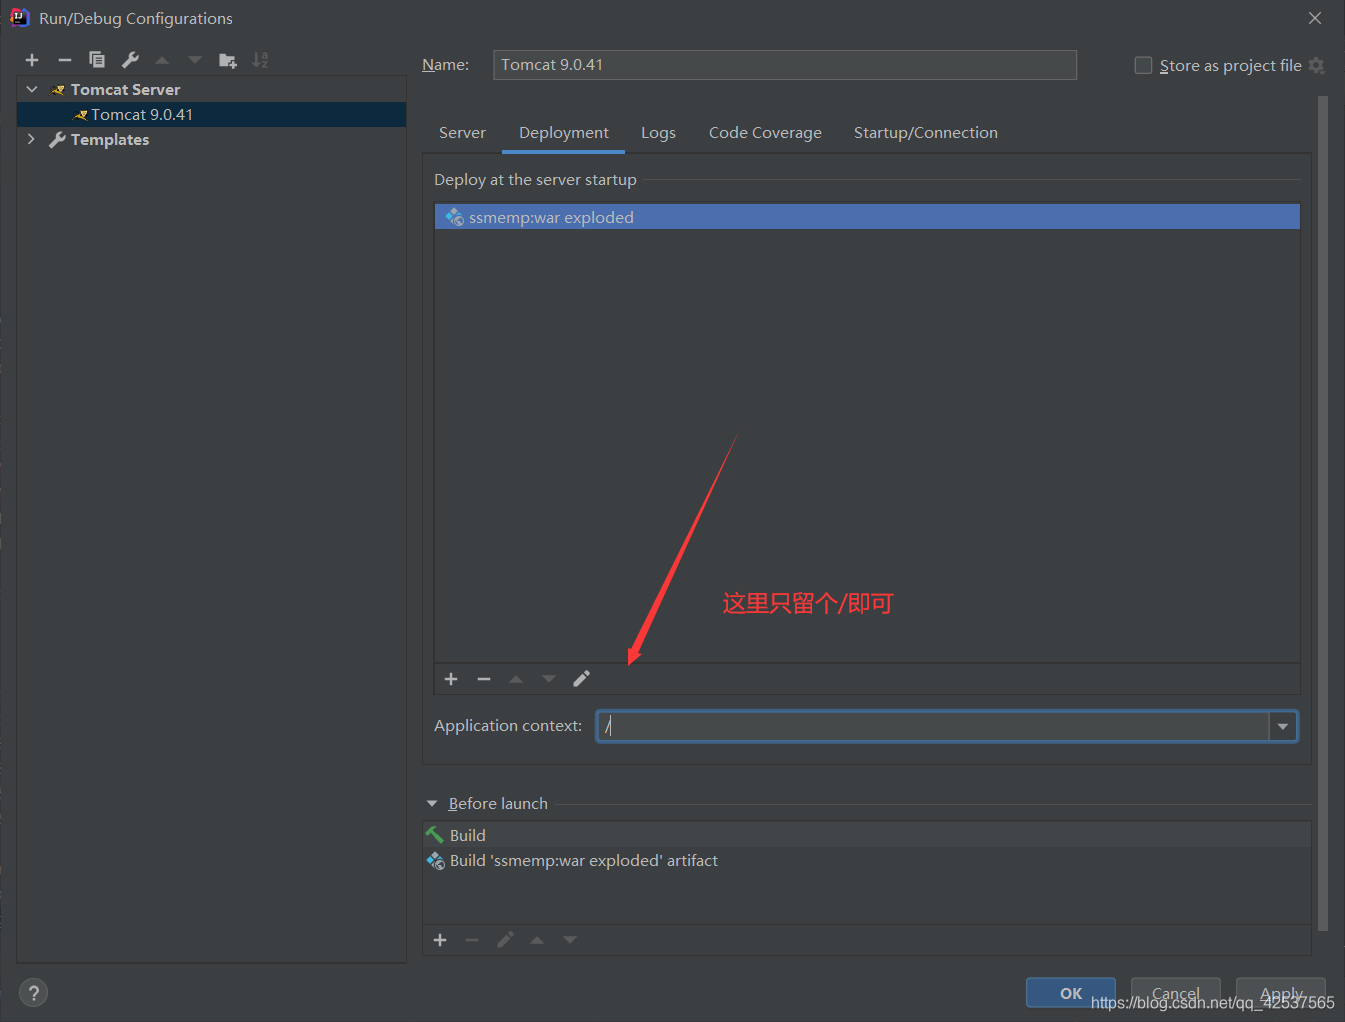Add a Before launch task
The width and height of the screenshot is (1345, 1022).
(x=440, y=940)
